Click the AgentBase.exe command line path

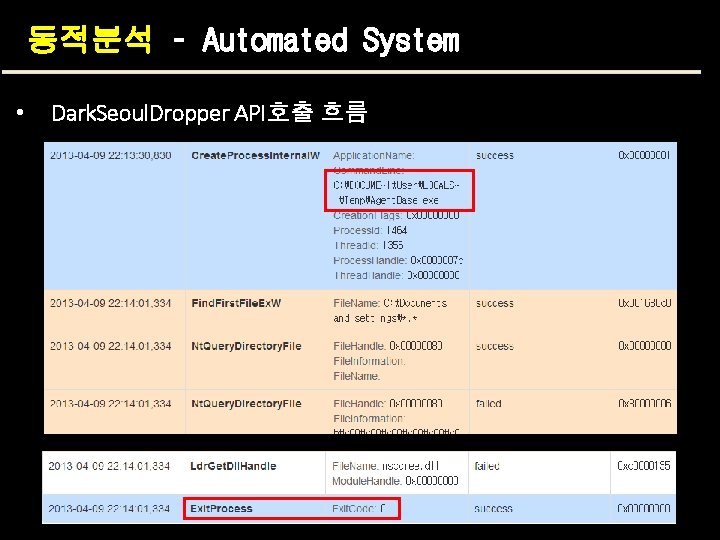(397, 192)
